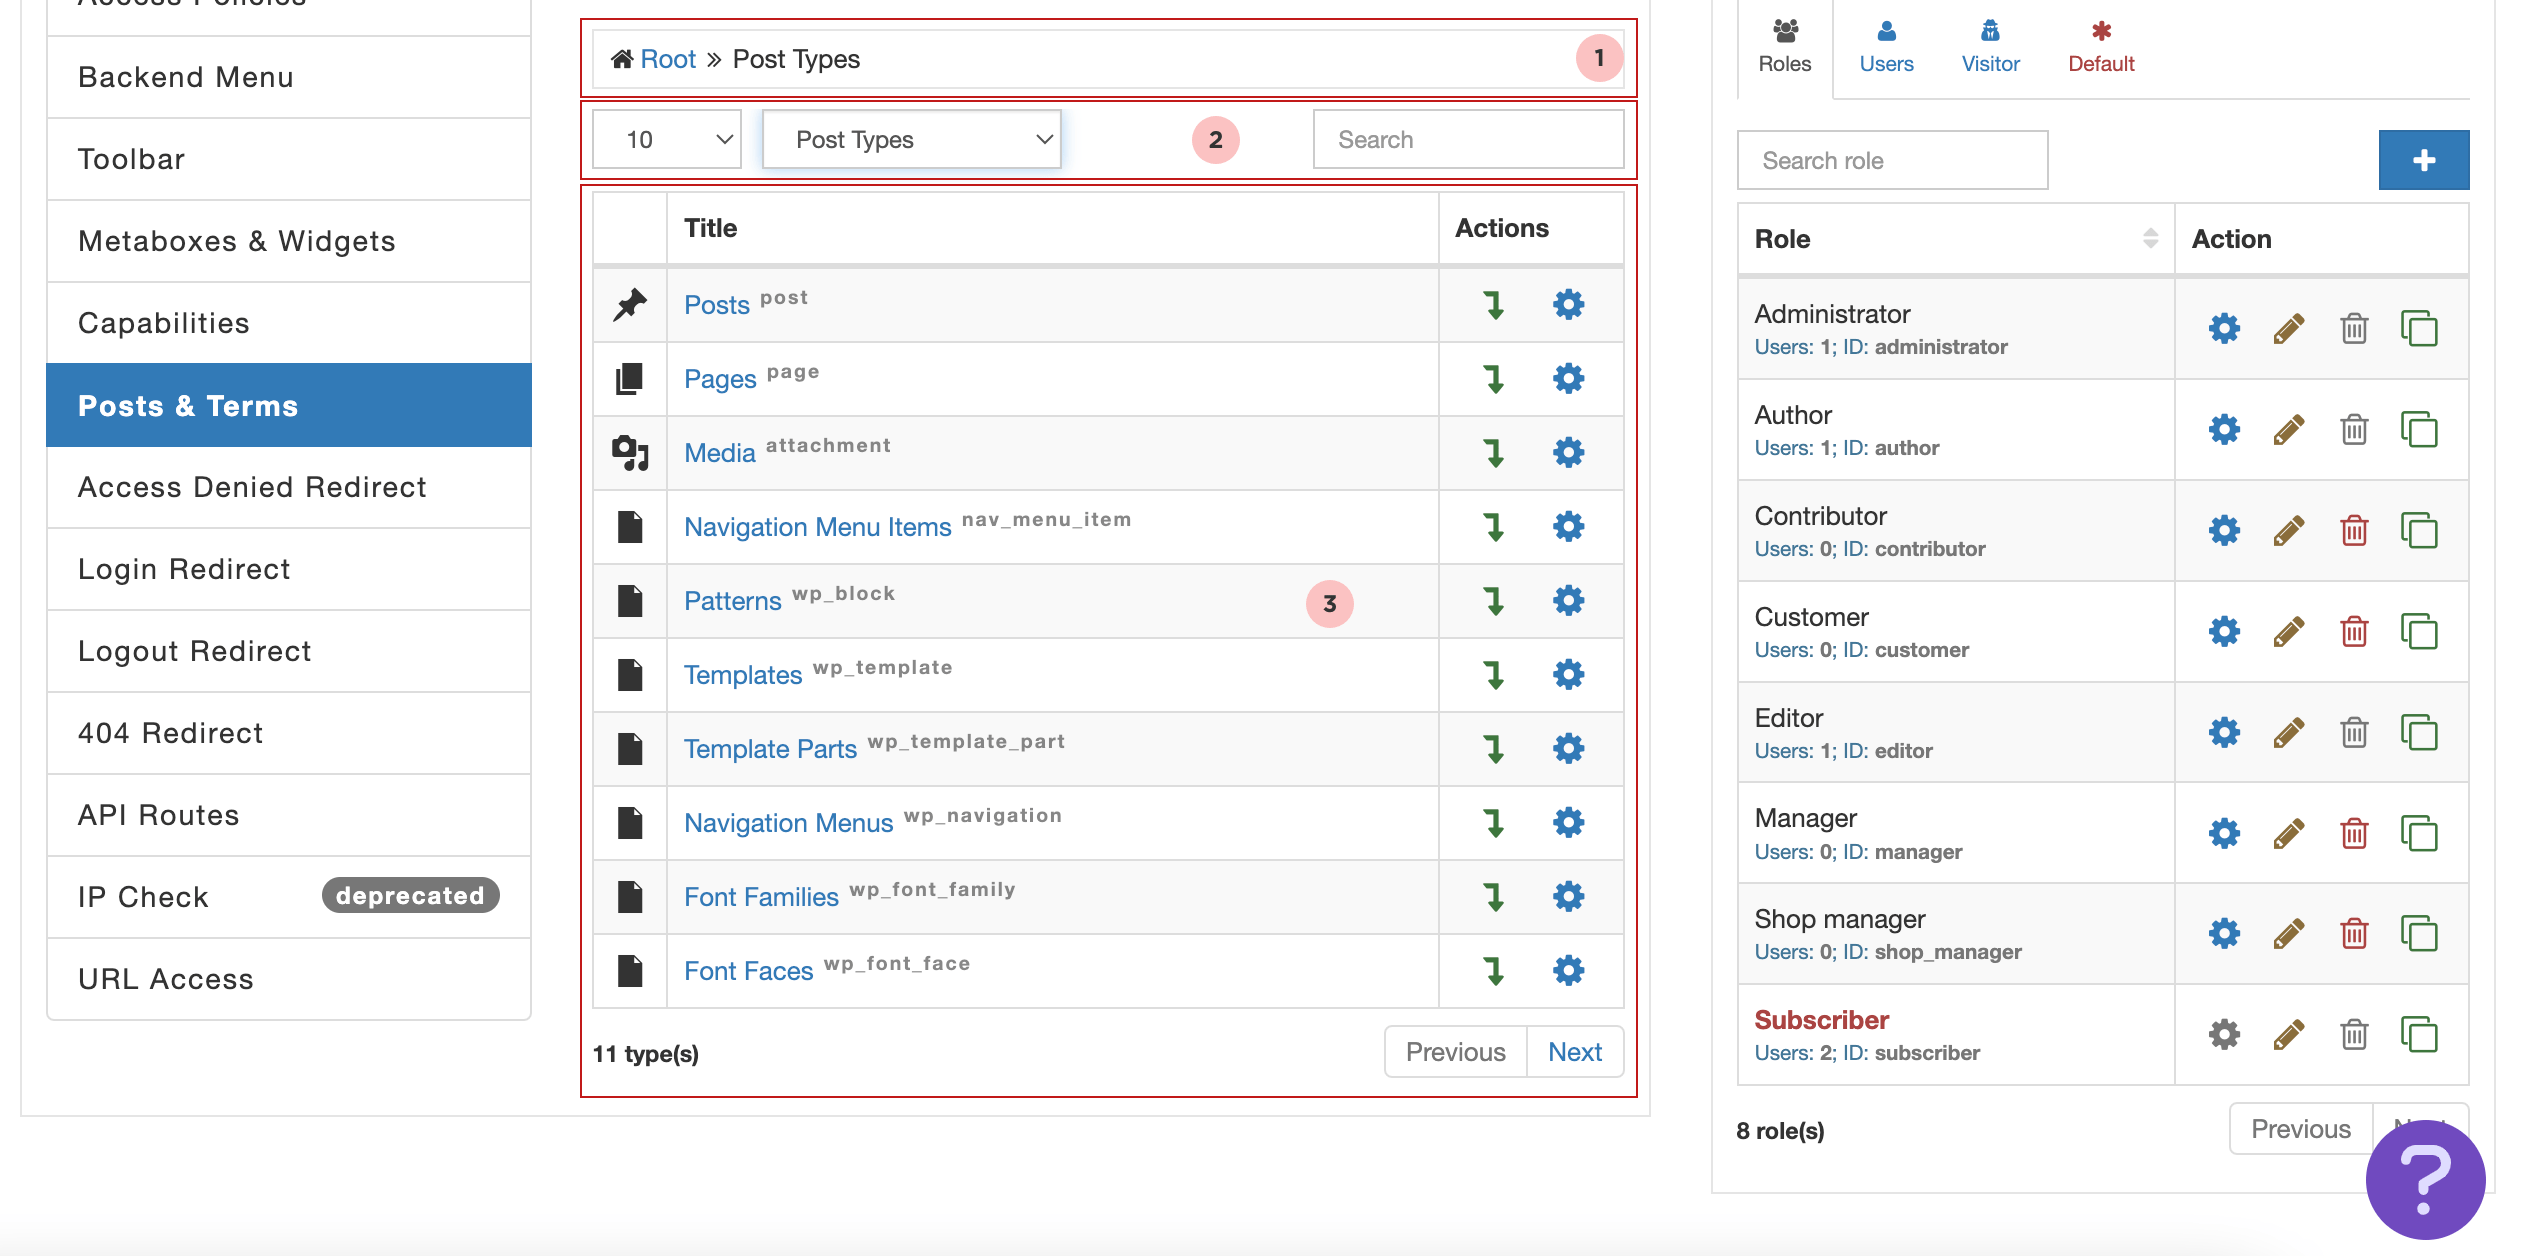The width and height of the screenshot is (2524, 1256).
Task: Switch to the Visitor tab
Action: click(1990, 48)
